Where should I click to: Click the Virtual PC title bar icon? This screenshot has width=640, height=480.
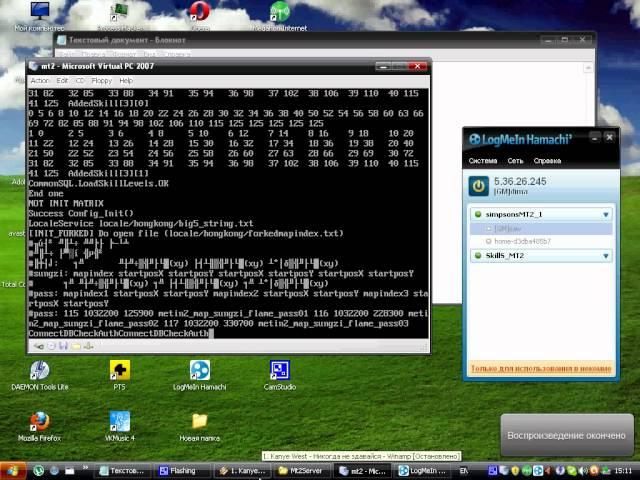[33, 66]
